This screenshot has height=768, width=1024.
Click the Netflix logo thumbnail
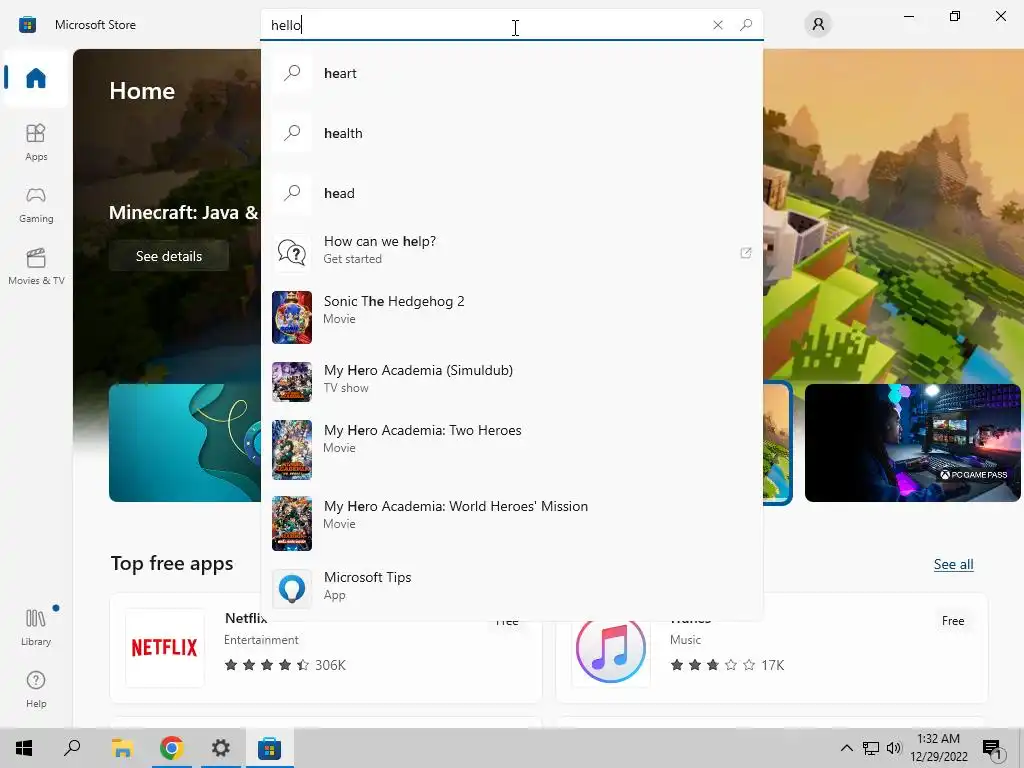pos(165,648)
